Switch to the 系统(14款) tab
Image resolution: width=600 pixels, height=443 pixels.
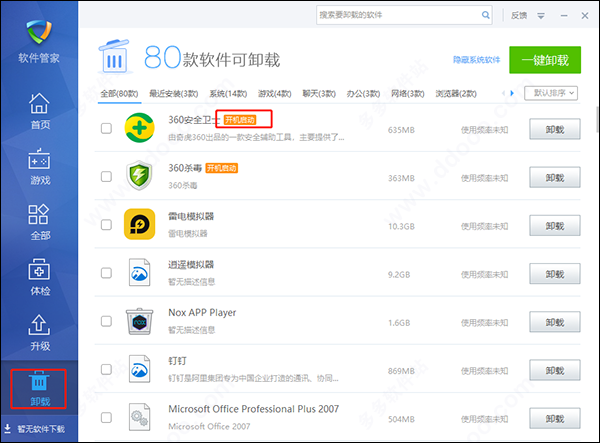pos(228,94)
